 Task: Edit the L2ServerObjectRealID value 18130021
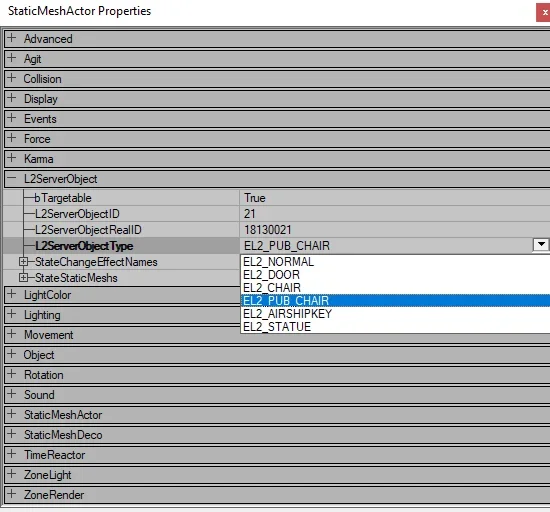[268, 230]
